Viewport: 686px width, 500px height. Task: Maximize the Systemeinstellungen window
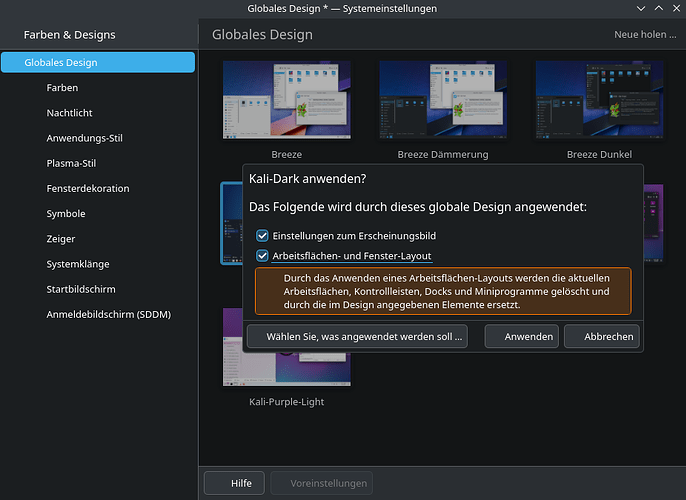pyautogui.click(x=659, y=8)
